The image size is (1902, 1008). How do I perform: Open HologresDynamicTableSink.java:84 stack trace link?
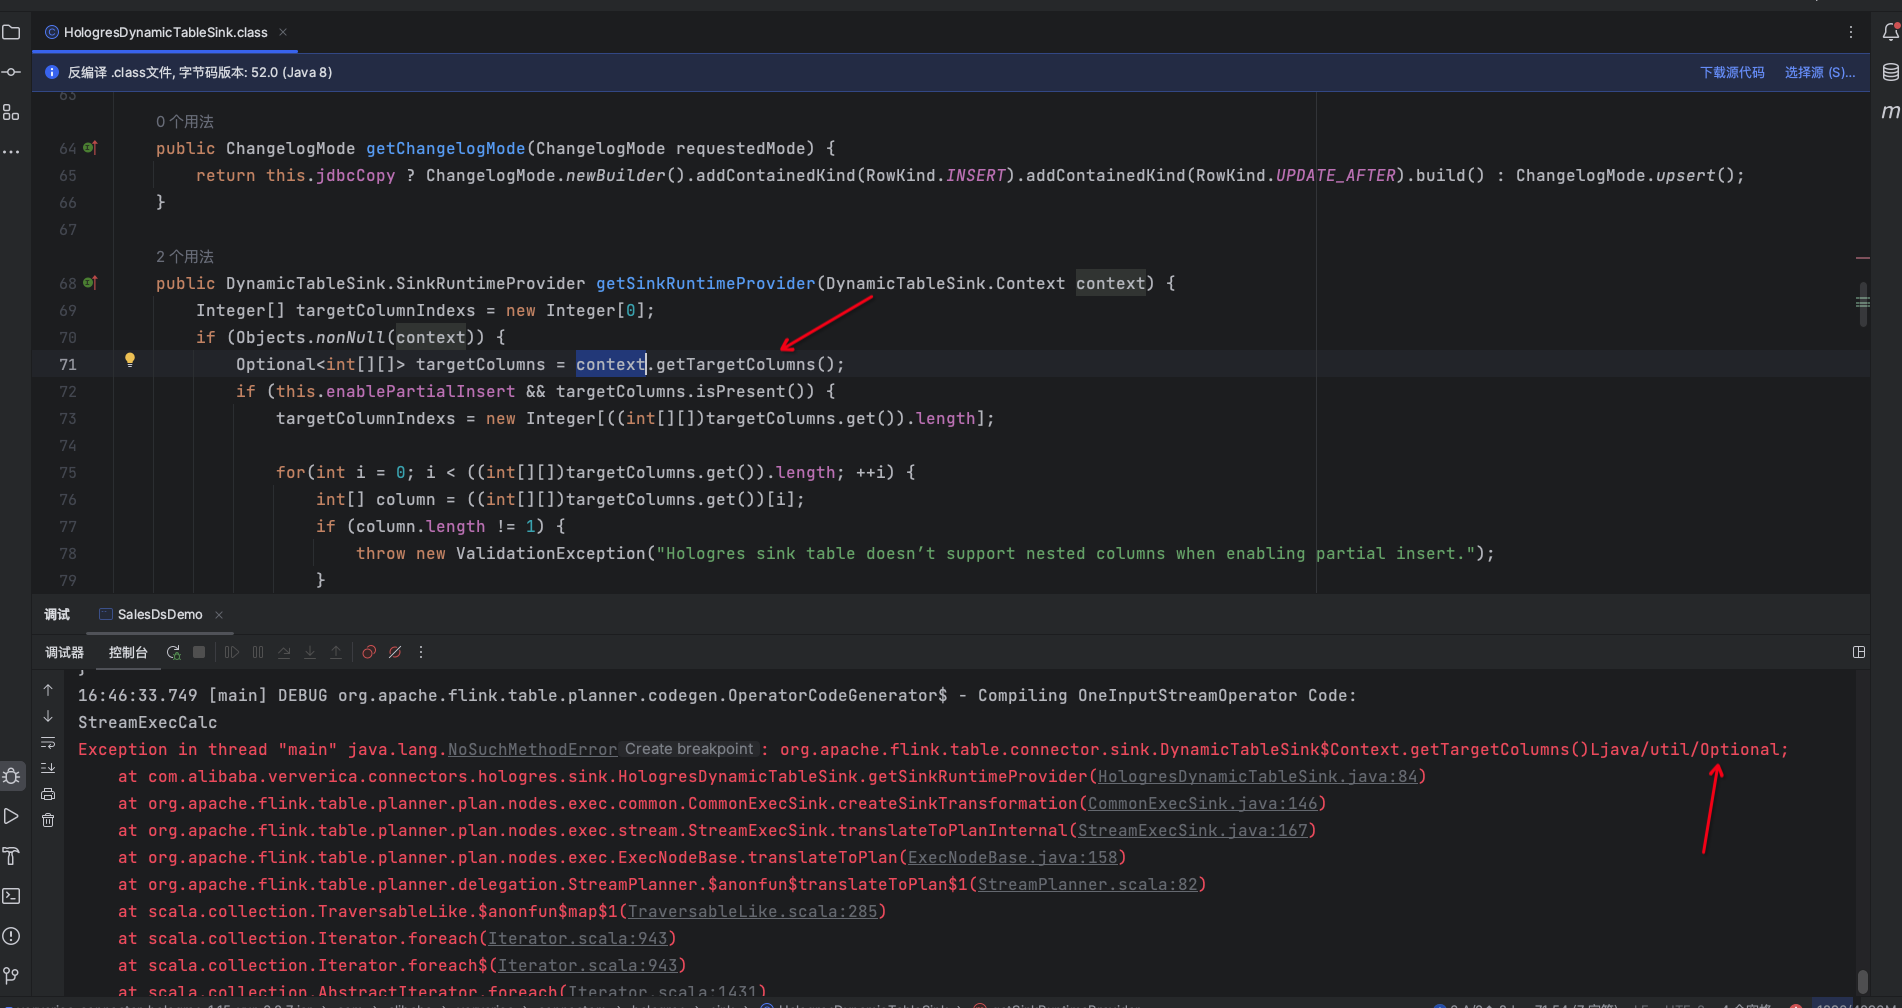point(1257,776)
